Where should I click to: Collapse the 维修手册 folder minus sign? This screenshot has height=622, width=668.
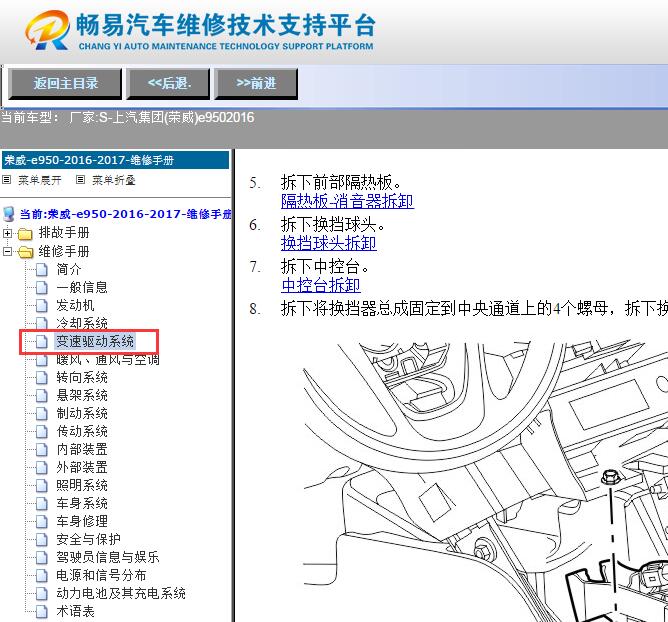click(7, 251)
